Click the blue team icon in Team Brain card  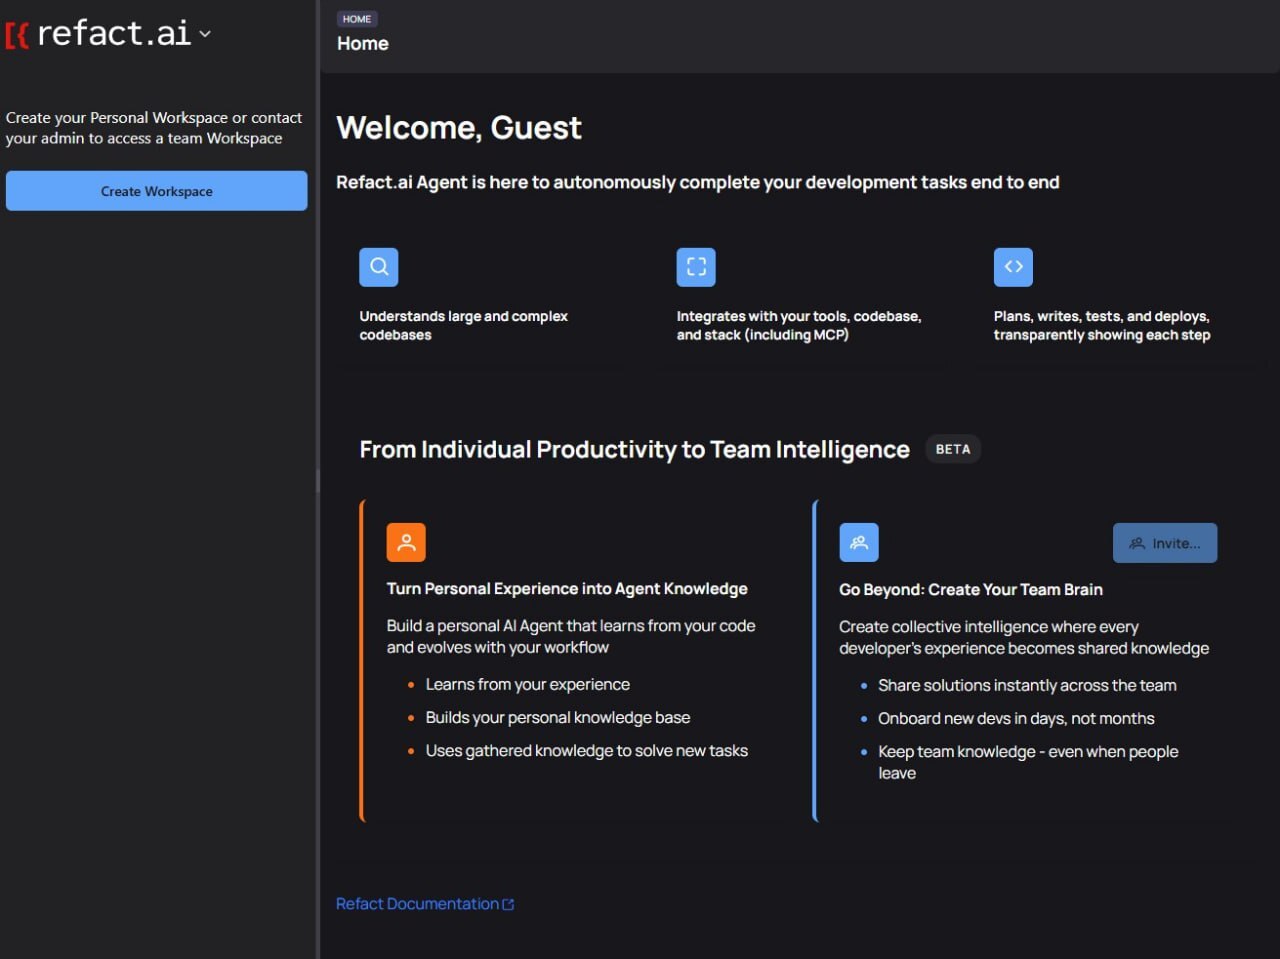coord(859,543)
